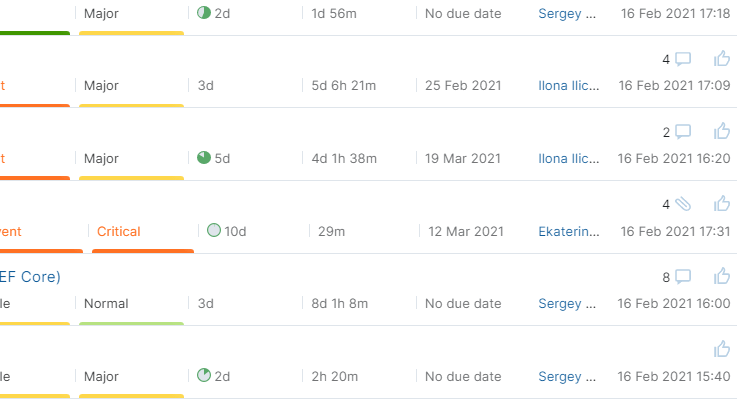Click thumbs-up on Ekaterin's Critical issue
Image resolution: width=756 pixels, height=411 pixels.
point(722,204)
